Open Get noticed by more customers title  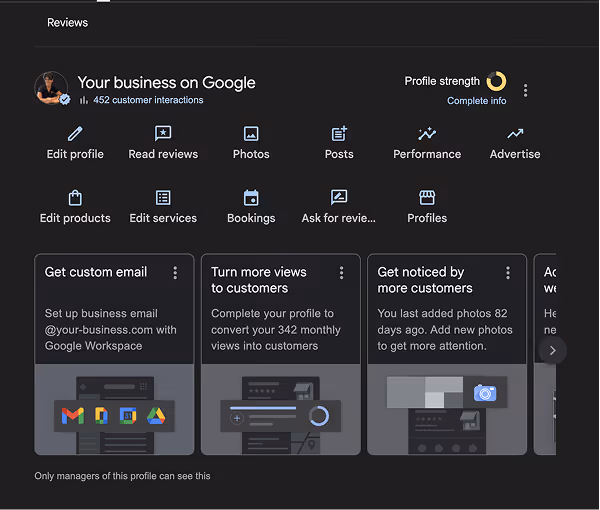click(425, 280)
